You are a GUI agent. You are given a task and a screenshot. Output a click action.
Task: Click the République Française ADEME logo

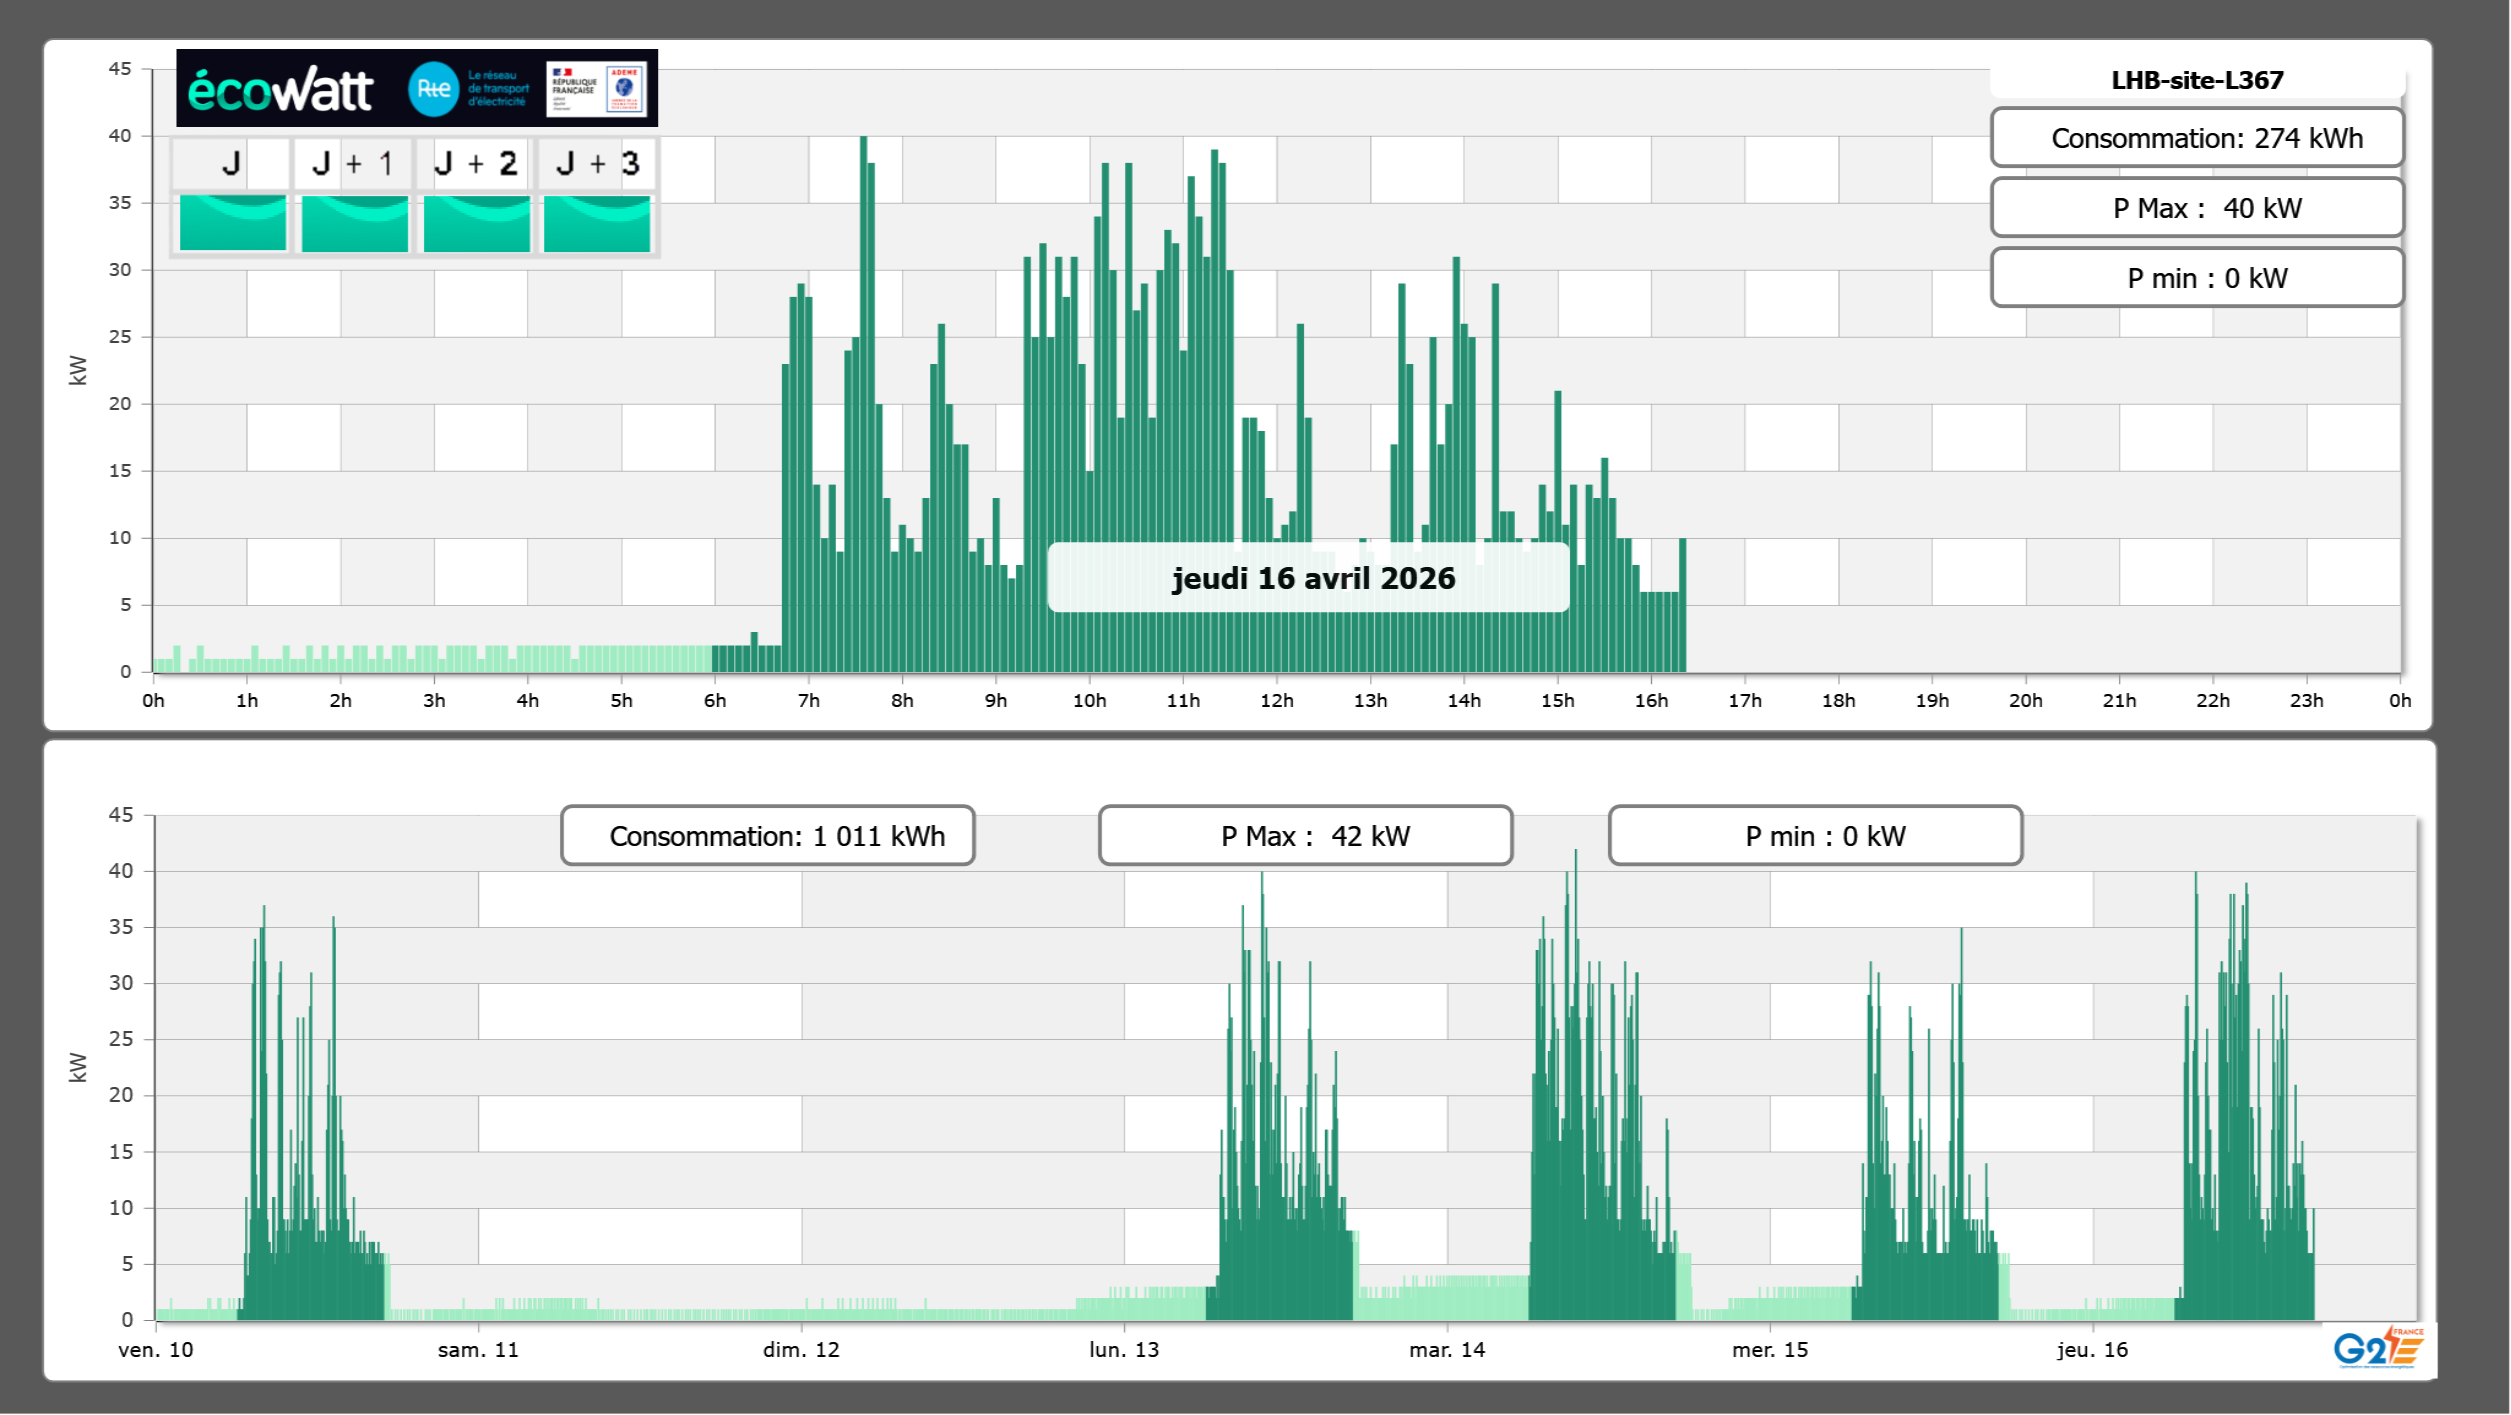[x=596, y=89]
